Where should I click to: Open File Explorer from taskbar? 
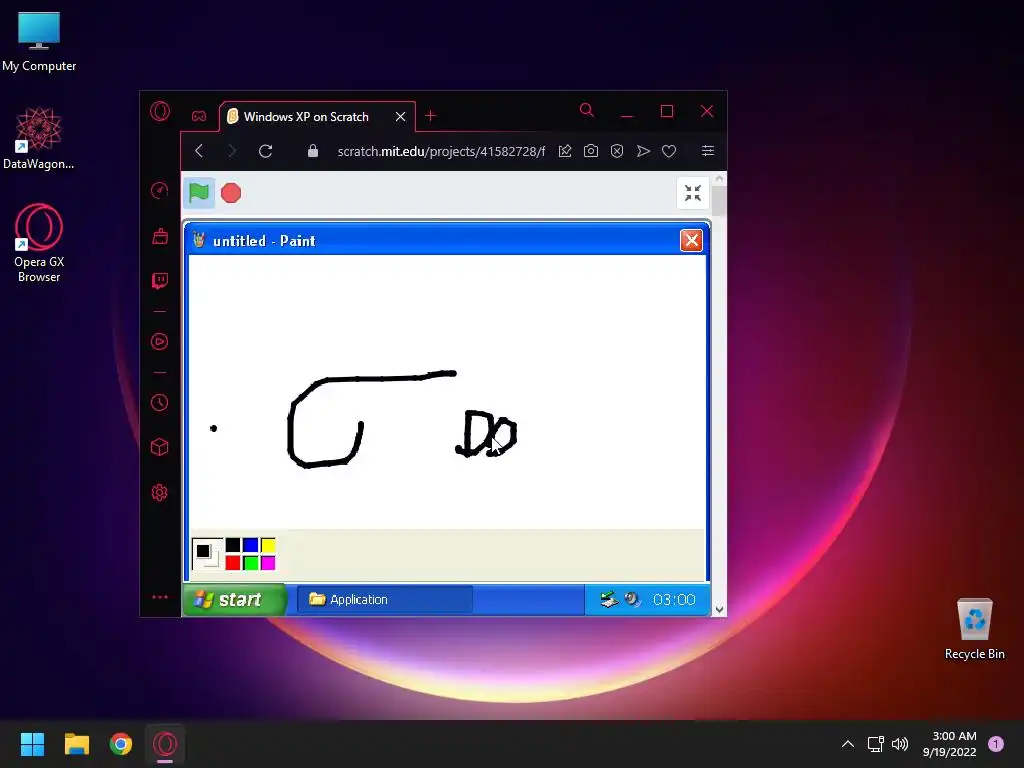pos(76,744)
